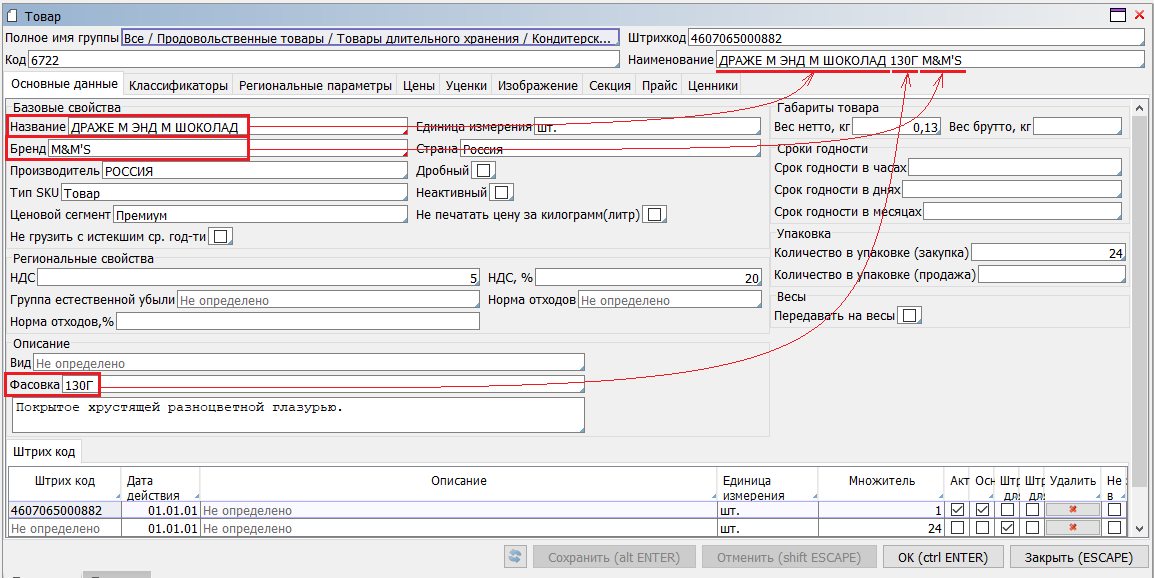Check Передавать на весы option

click(x=909, y=316)
